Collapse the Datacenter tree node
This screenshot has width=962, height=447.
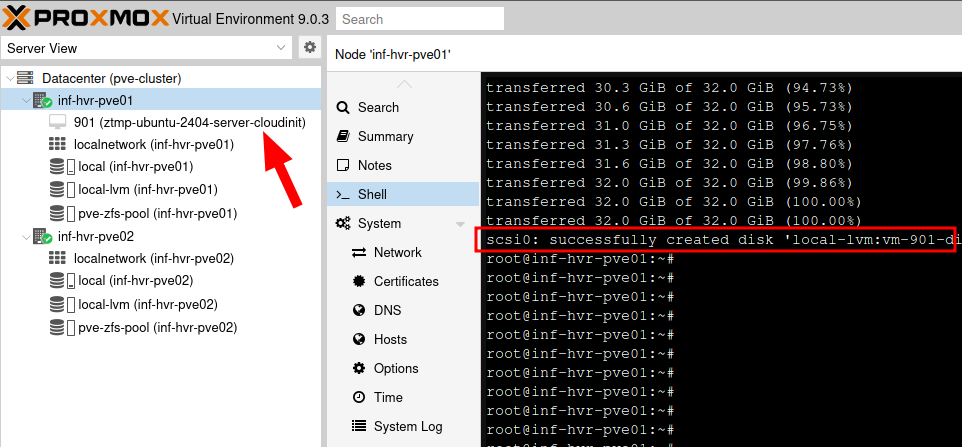tap(10, 78)
